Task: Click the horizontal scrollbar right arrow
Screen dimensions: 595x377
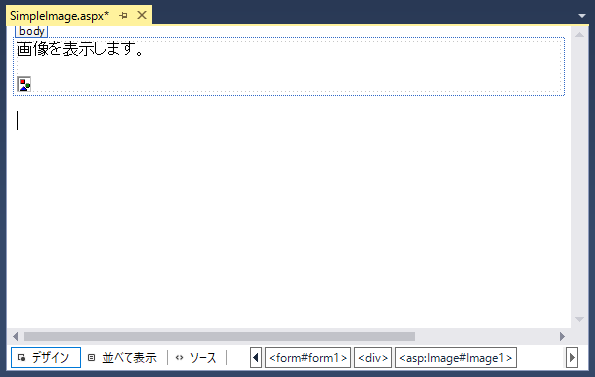Action: (562, 336)
